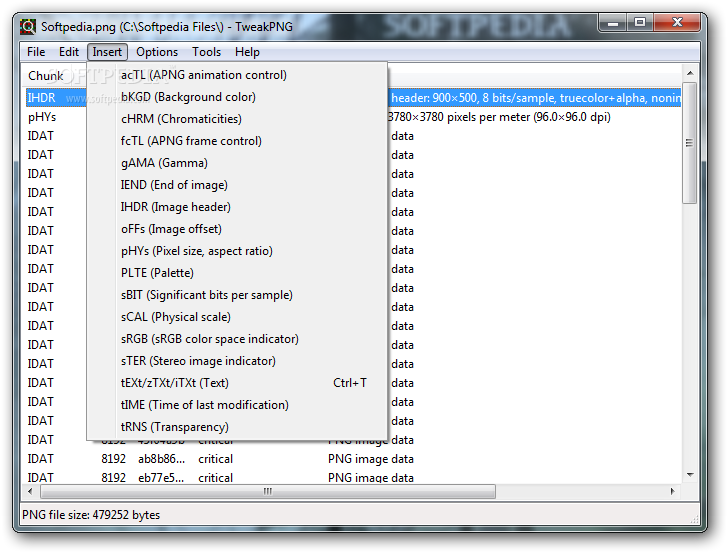Image resolution: width=728 pixels, height=553 pixels.
Task: Click the TweakPNG app icon in title bar
Action: click(28, 26)
